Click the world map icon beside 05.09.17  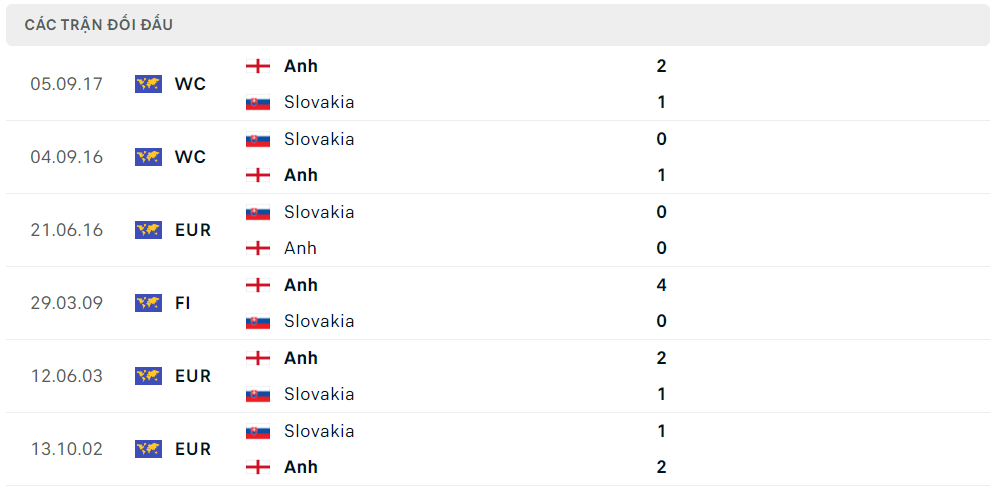[148, 84]
